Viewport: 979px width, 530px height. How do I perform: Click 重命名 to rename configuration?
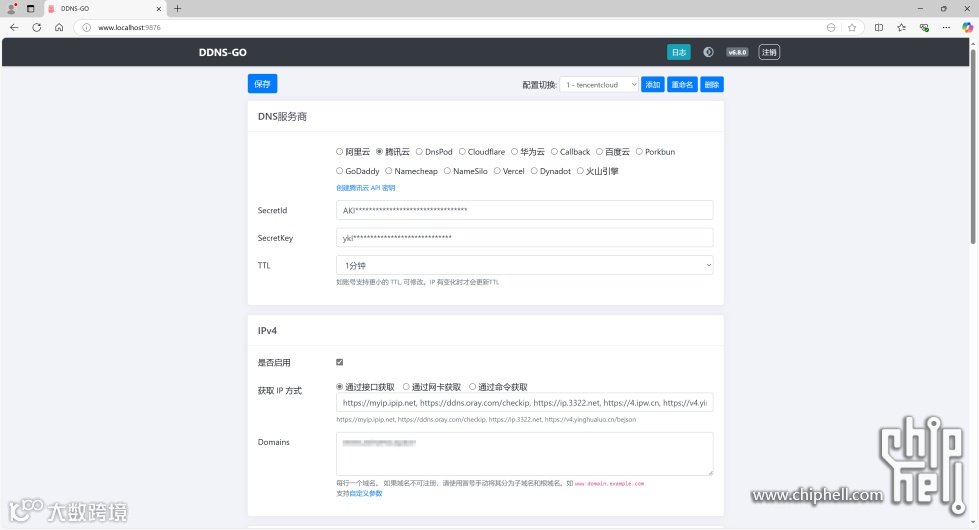(x=682, y=85)
